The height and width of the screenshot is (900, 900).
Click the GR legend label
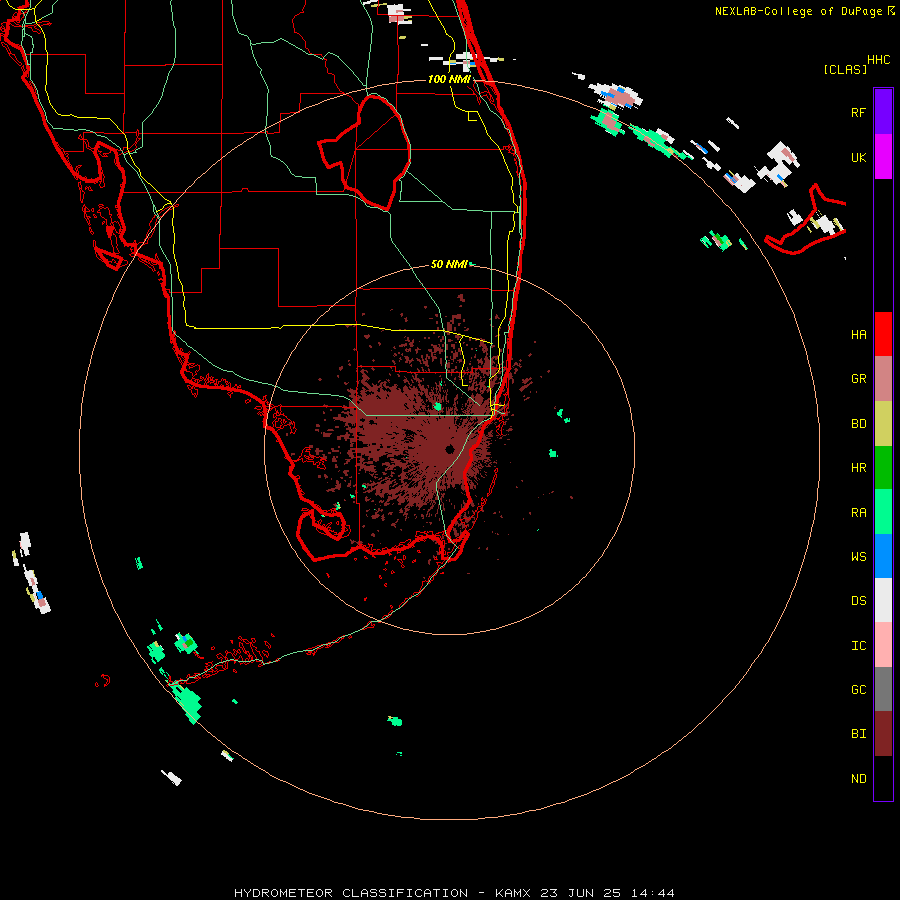point(858,379)
